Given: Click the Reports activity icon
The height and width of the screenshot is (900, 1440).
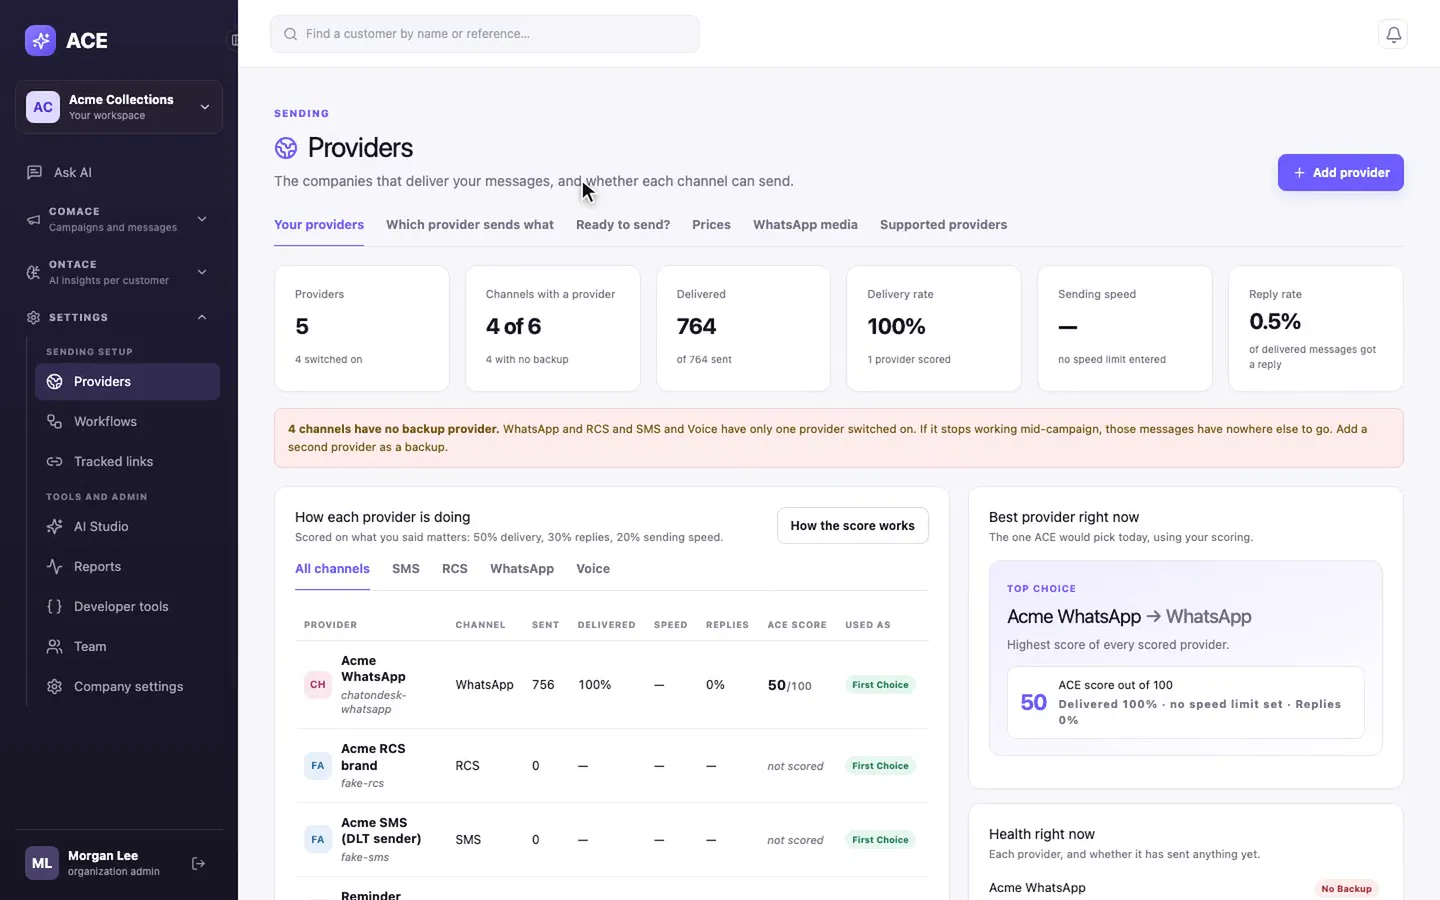Looking at the screenshot, I should pos(55,566).
